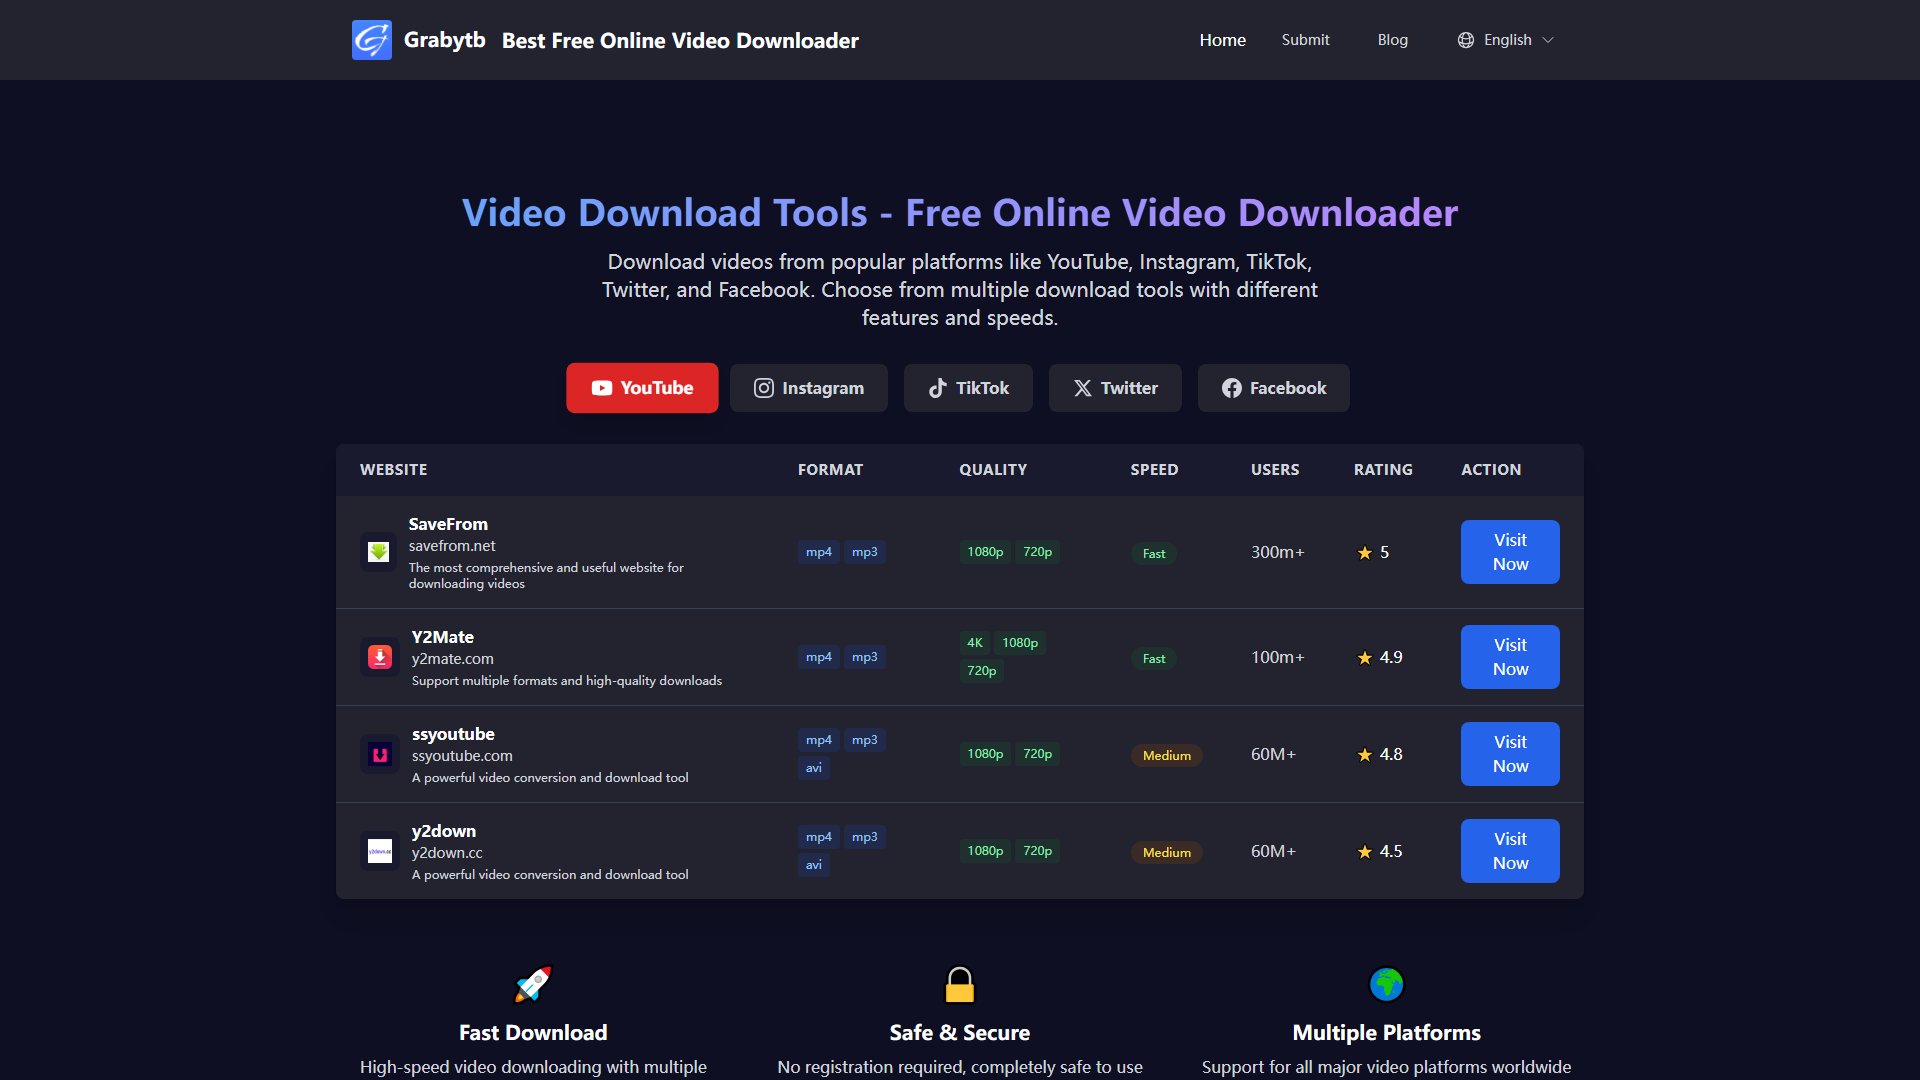Image resolution: width=1920 pixels, height=1080 pixels.
Task: Click Visit Now for y2down
Action: coord(1510,851)
